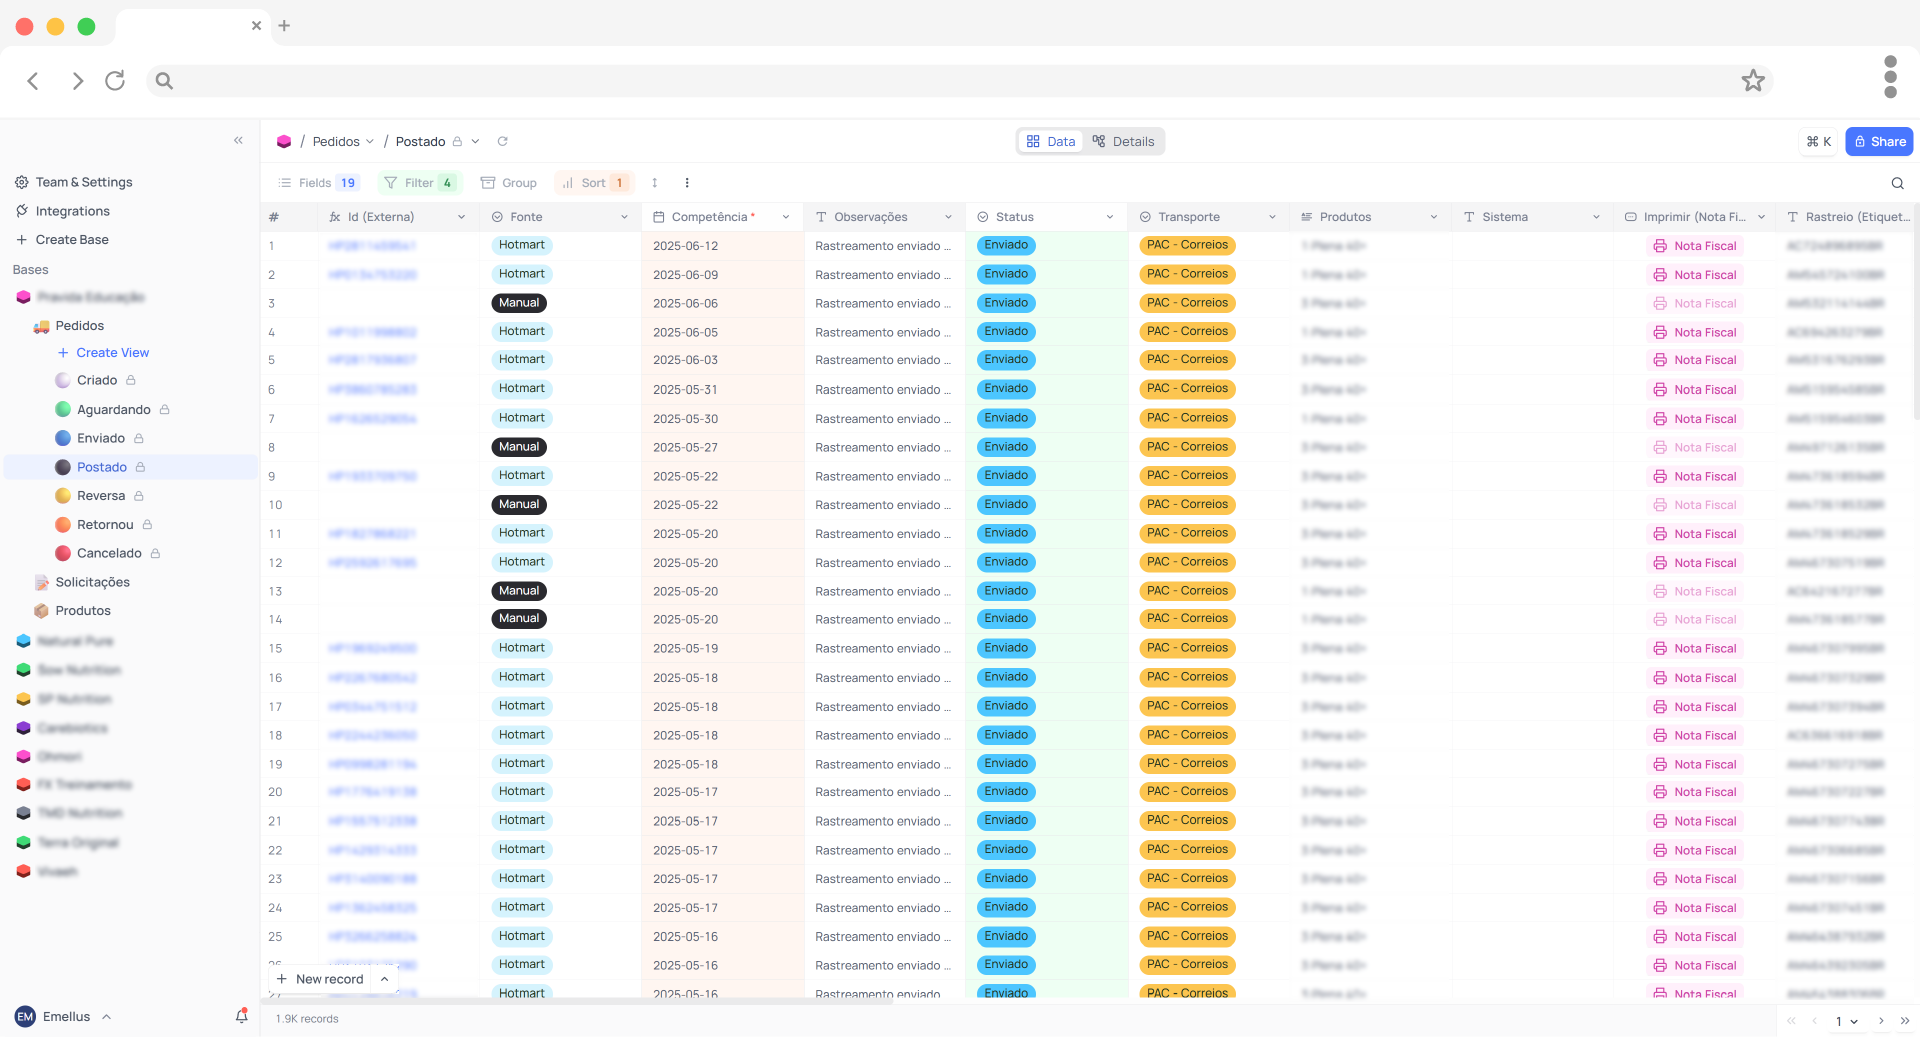Click Rastreamento enviado text in row 9
Viewport: 1920px width, 1037px height.
(x=883, y=477)
